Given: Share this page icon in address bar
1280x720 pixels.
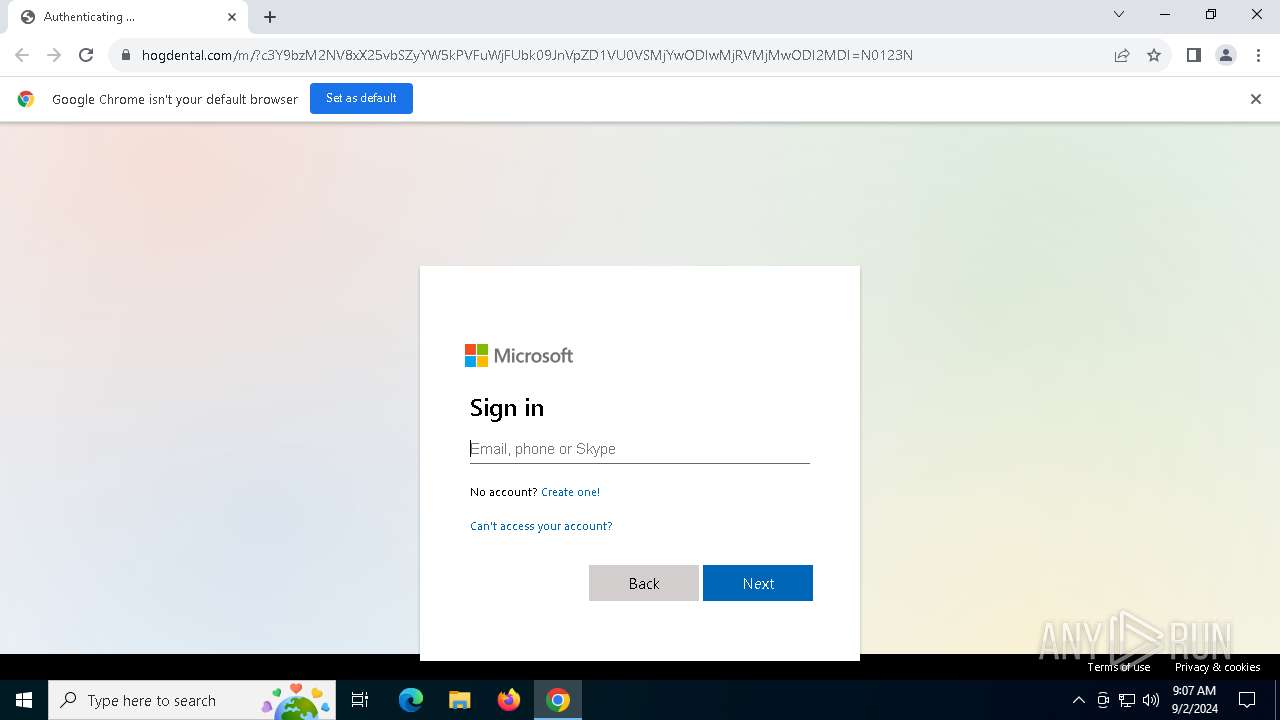Looking at the screenshot, I should [1122, 55].
